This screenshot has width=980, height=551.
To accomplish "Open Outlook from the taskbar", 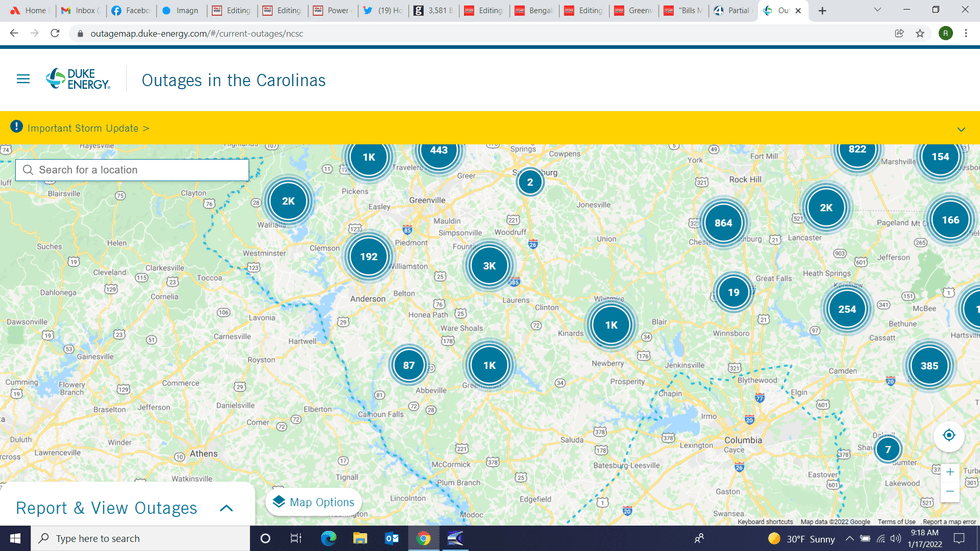I will point(392,539).
